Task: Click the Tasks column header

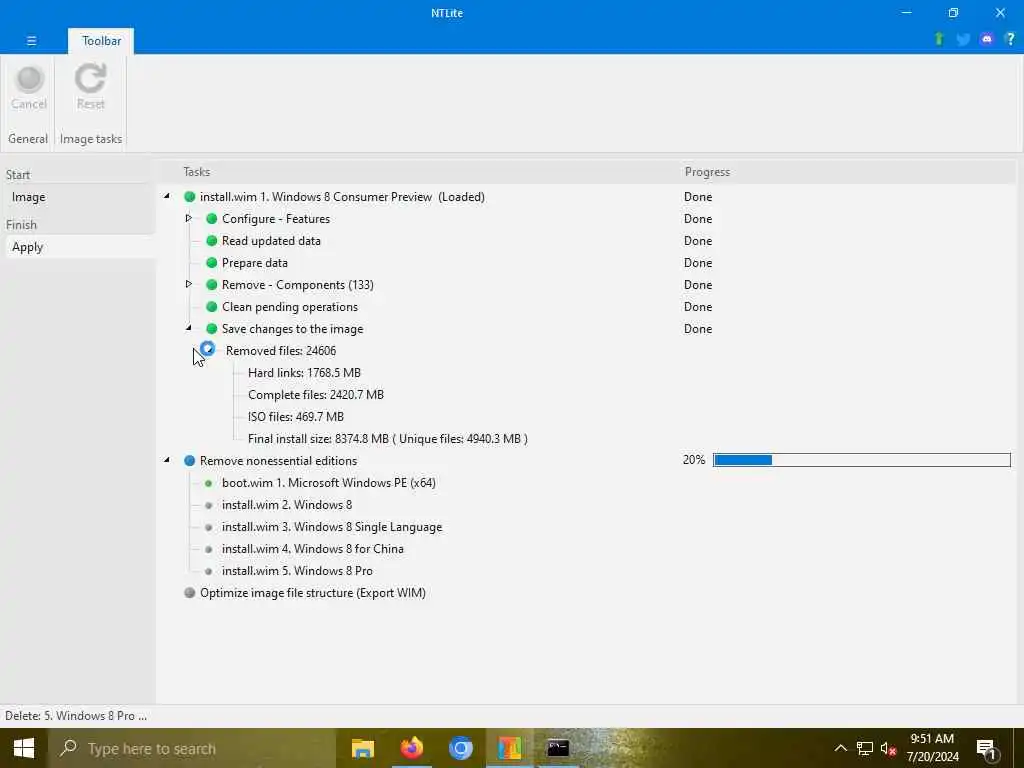Action: coord(197,172)
